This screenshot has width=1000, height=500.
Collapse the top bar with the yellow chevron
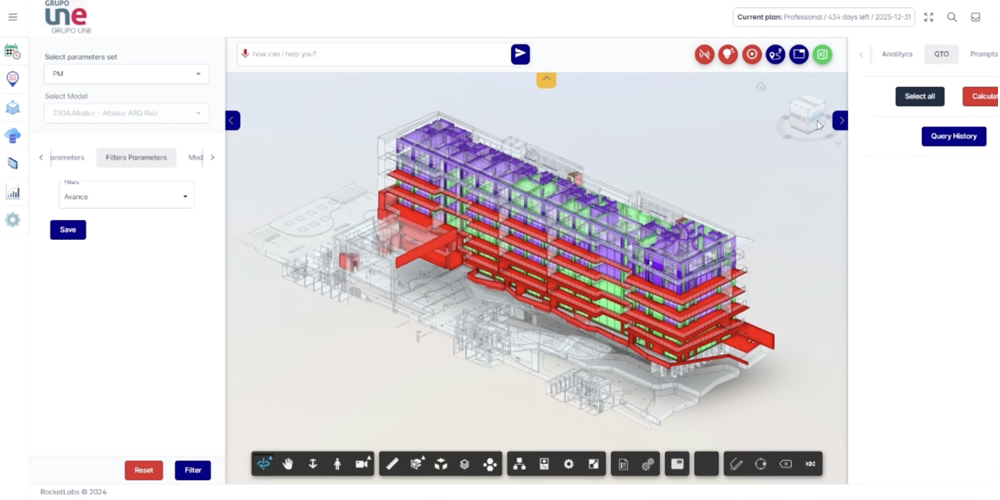point(546,80)
